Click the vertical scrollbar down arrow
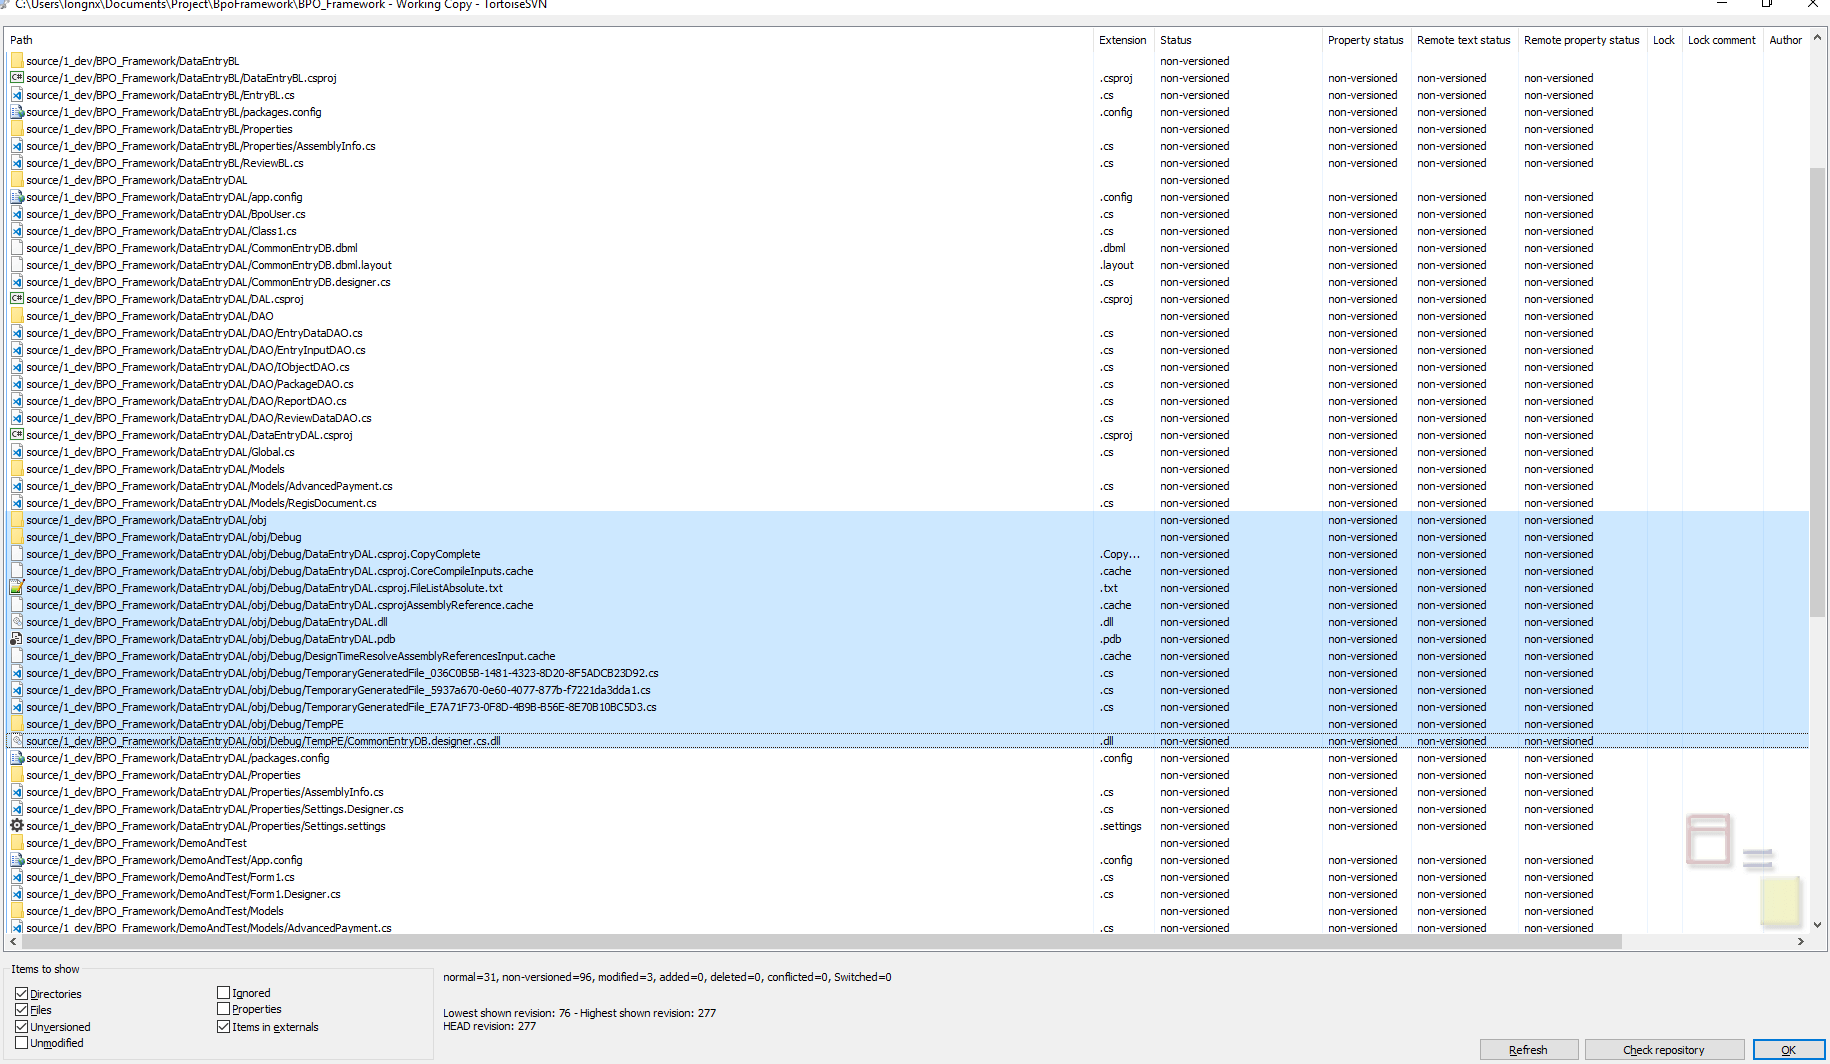 [x=1817, y=925]
